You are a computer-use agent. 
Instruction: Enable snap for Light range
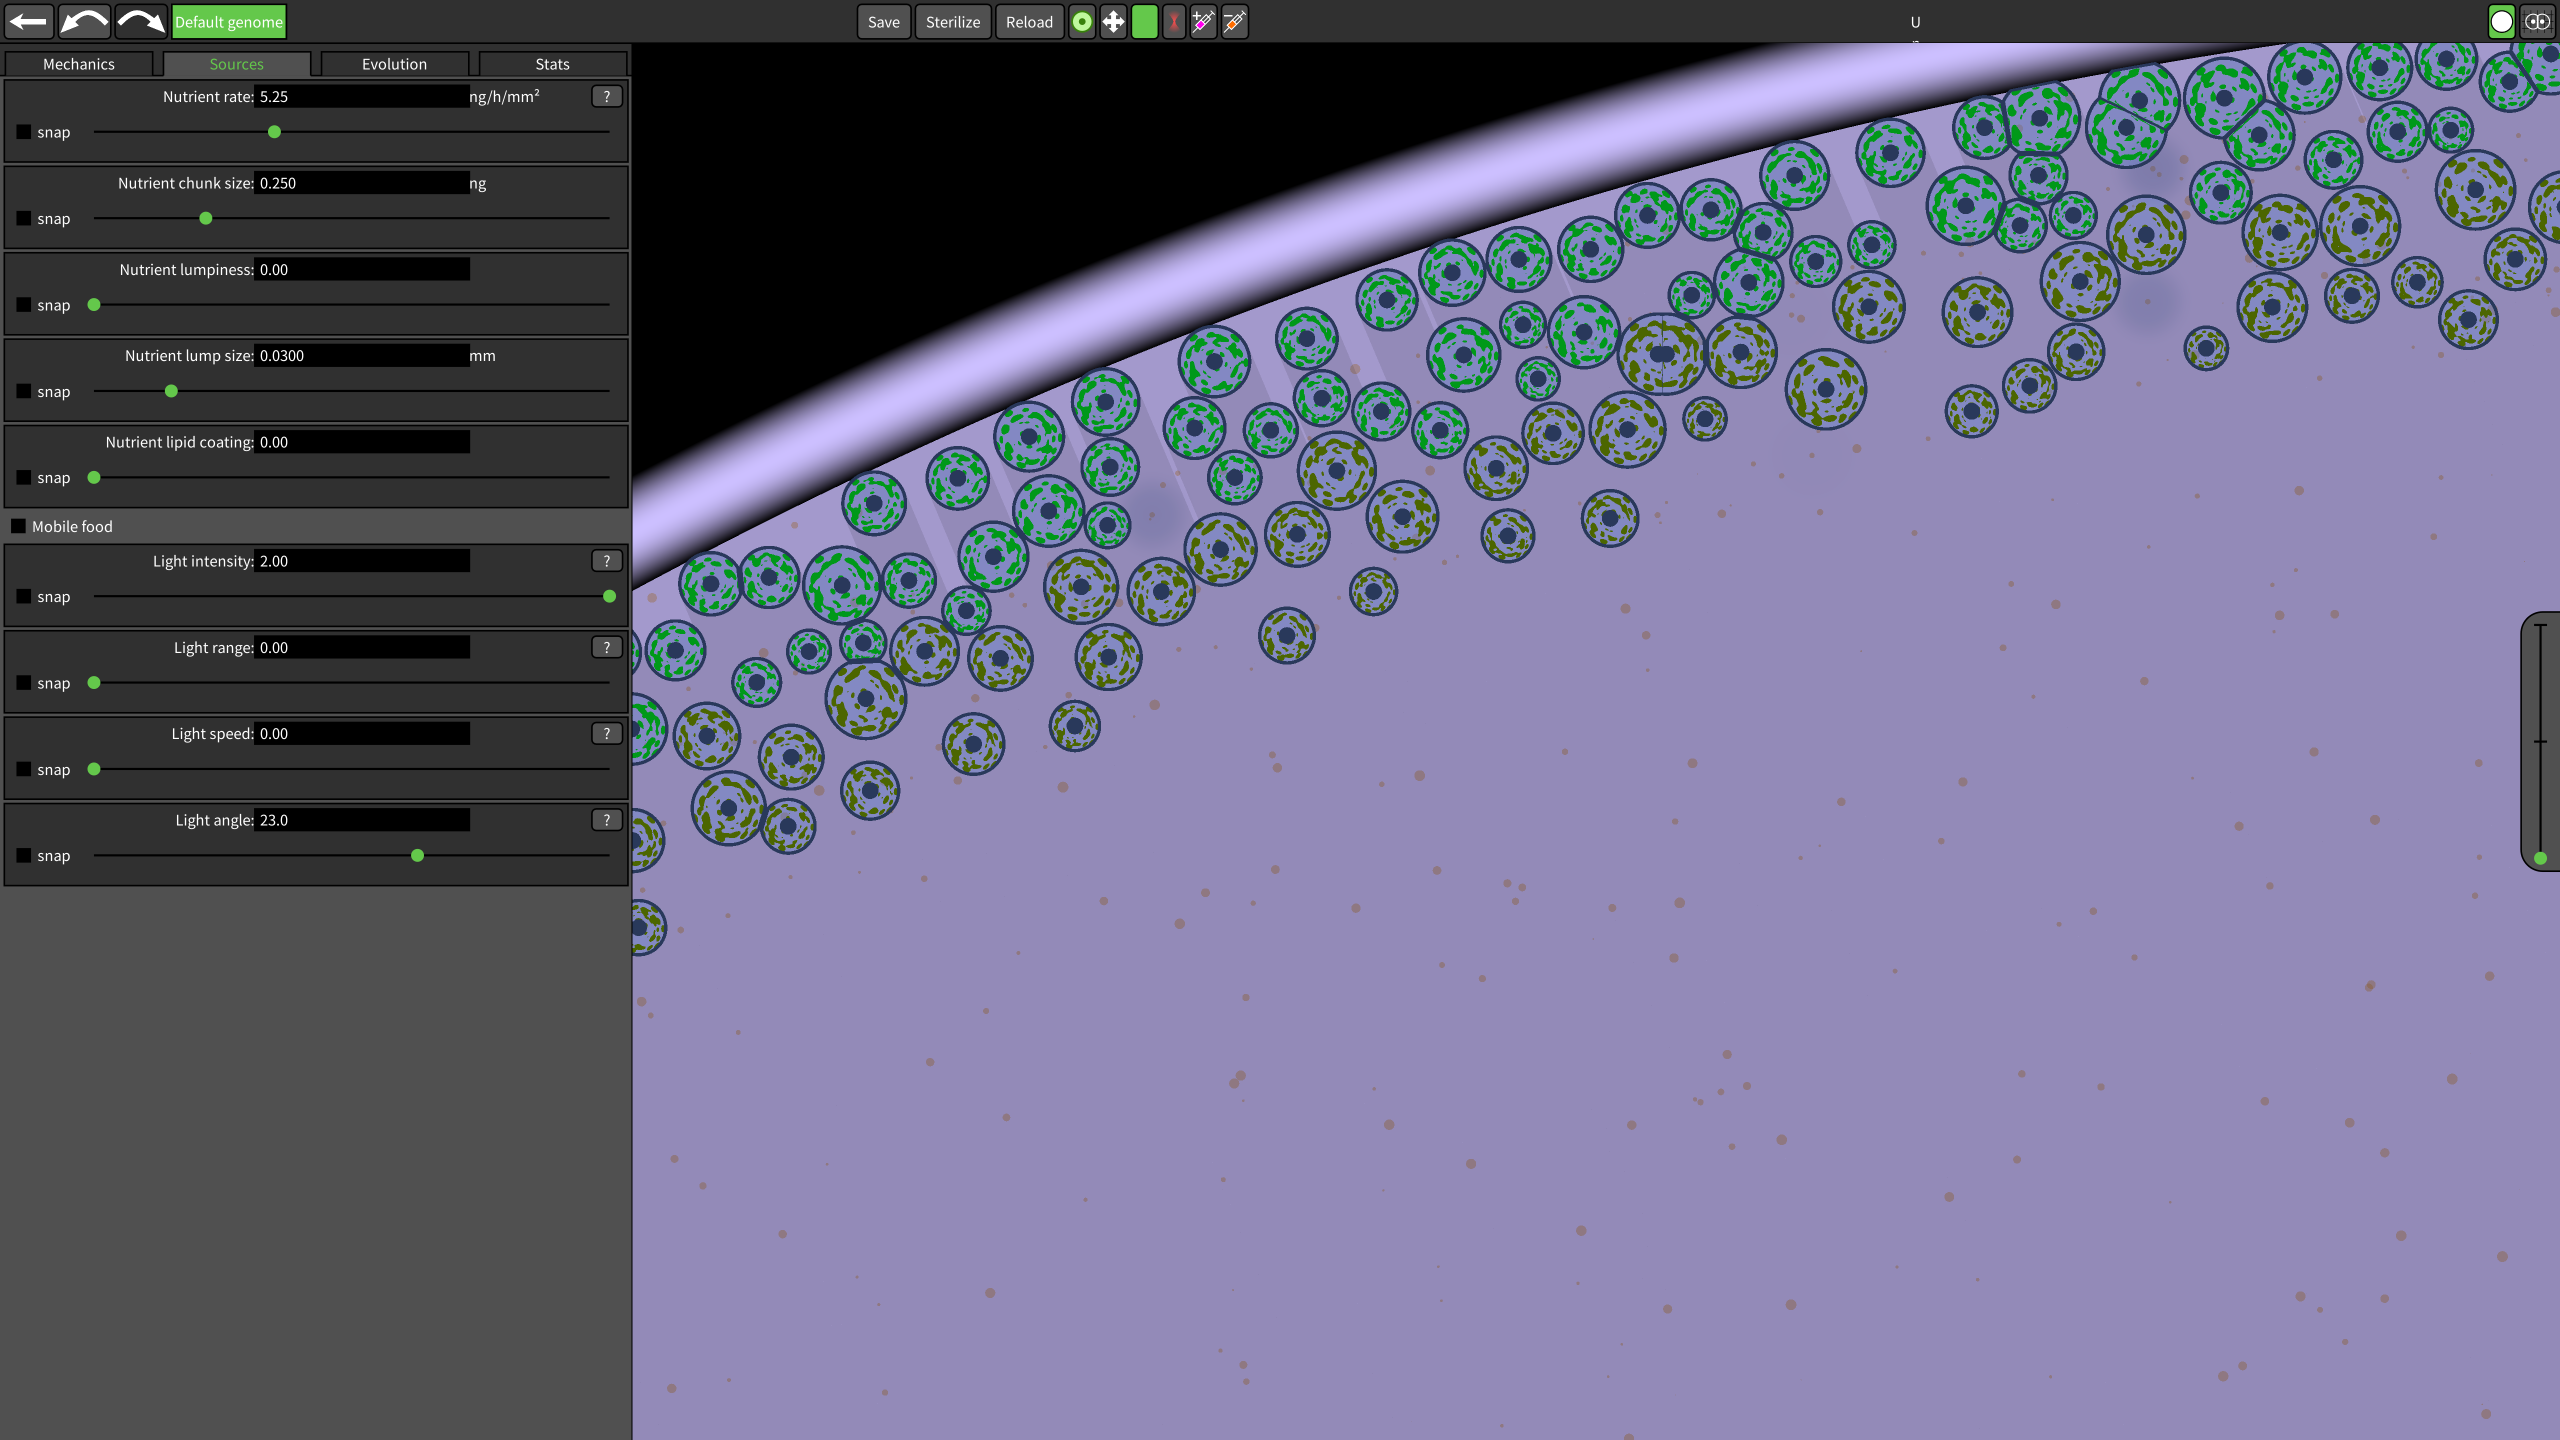(24, 683)
